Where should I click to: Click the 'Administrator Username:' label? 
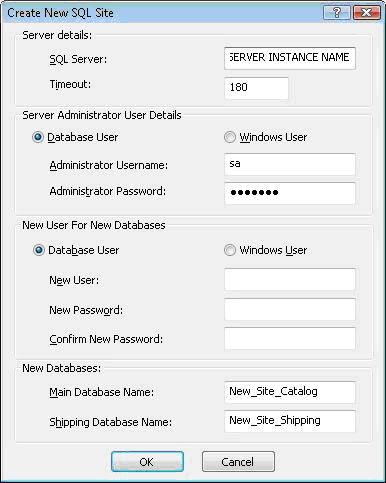click(109, 165)
